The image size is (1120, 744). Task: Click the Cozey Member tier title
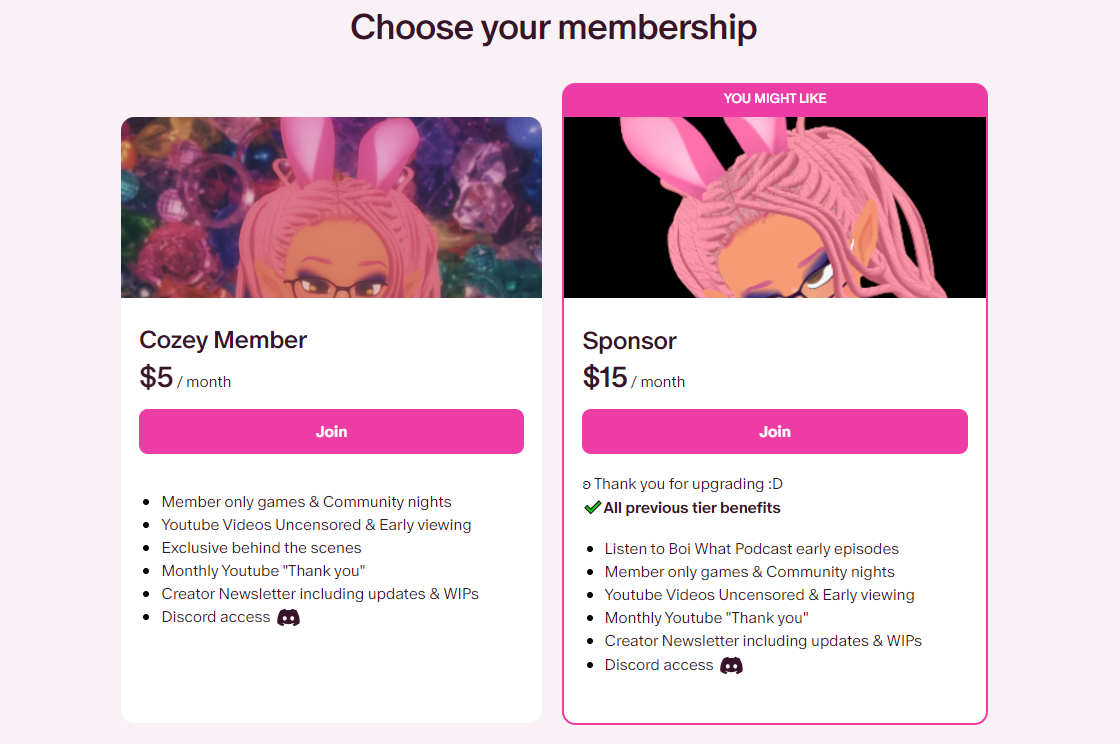tap(223, 340)
